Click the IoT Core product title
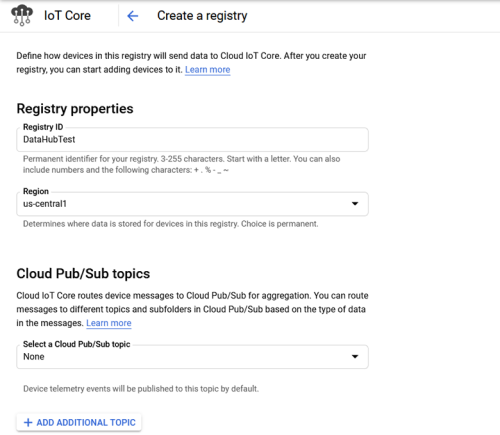This screenshot has width=500, height=435. tap(67, 16)
